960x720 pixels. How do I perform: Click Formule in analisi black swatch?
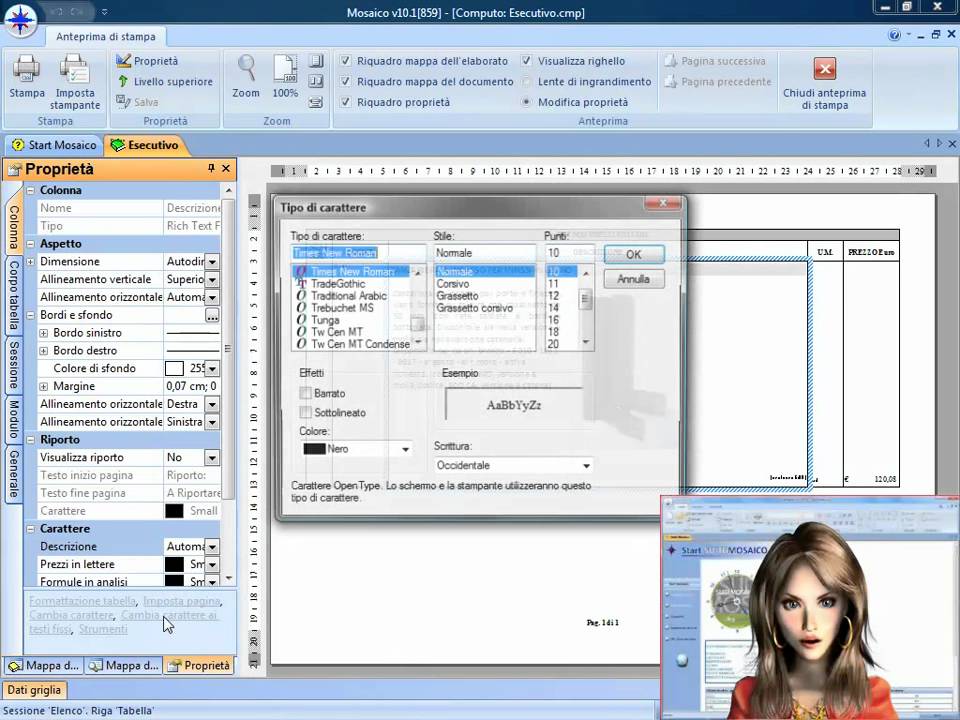click(x=174, y=581)
